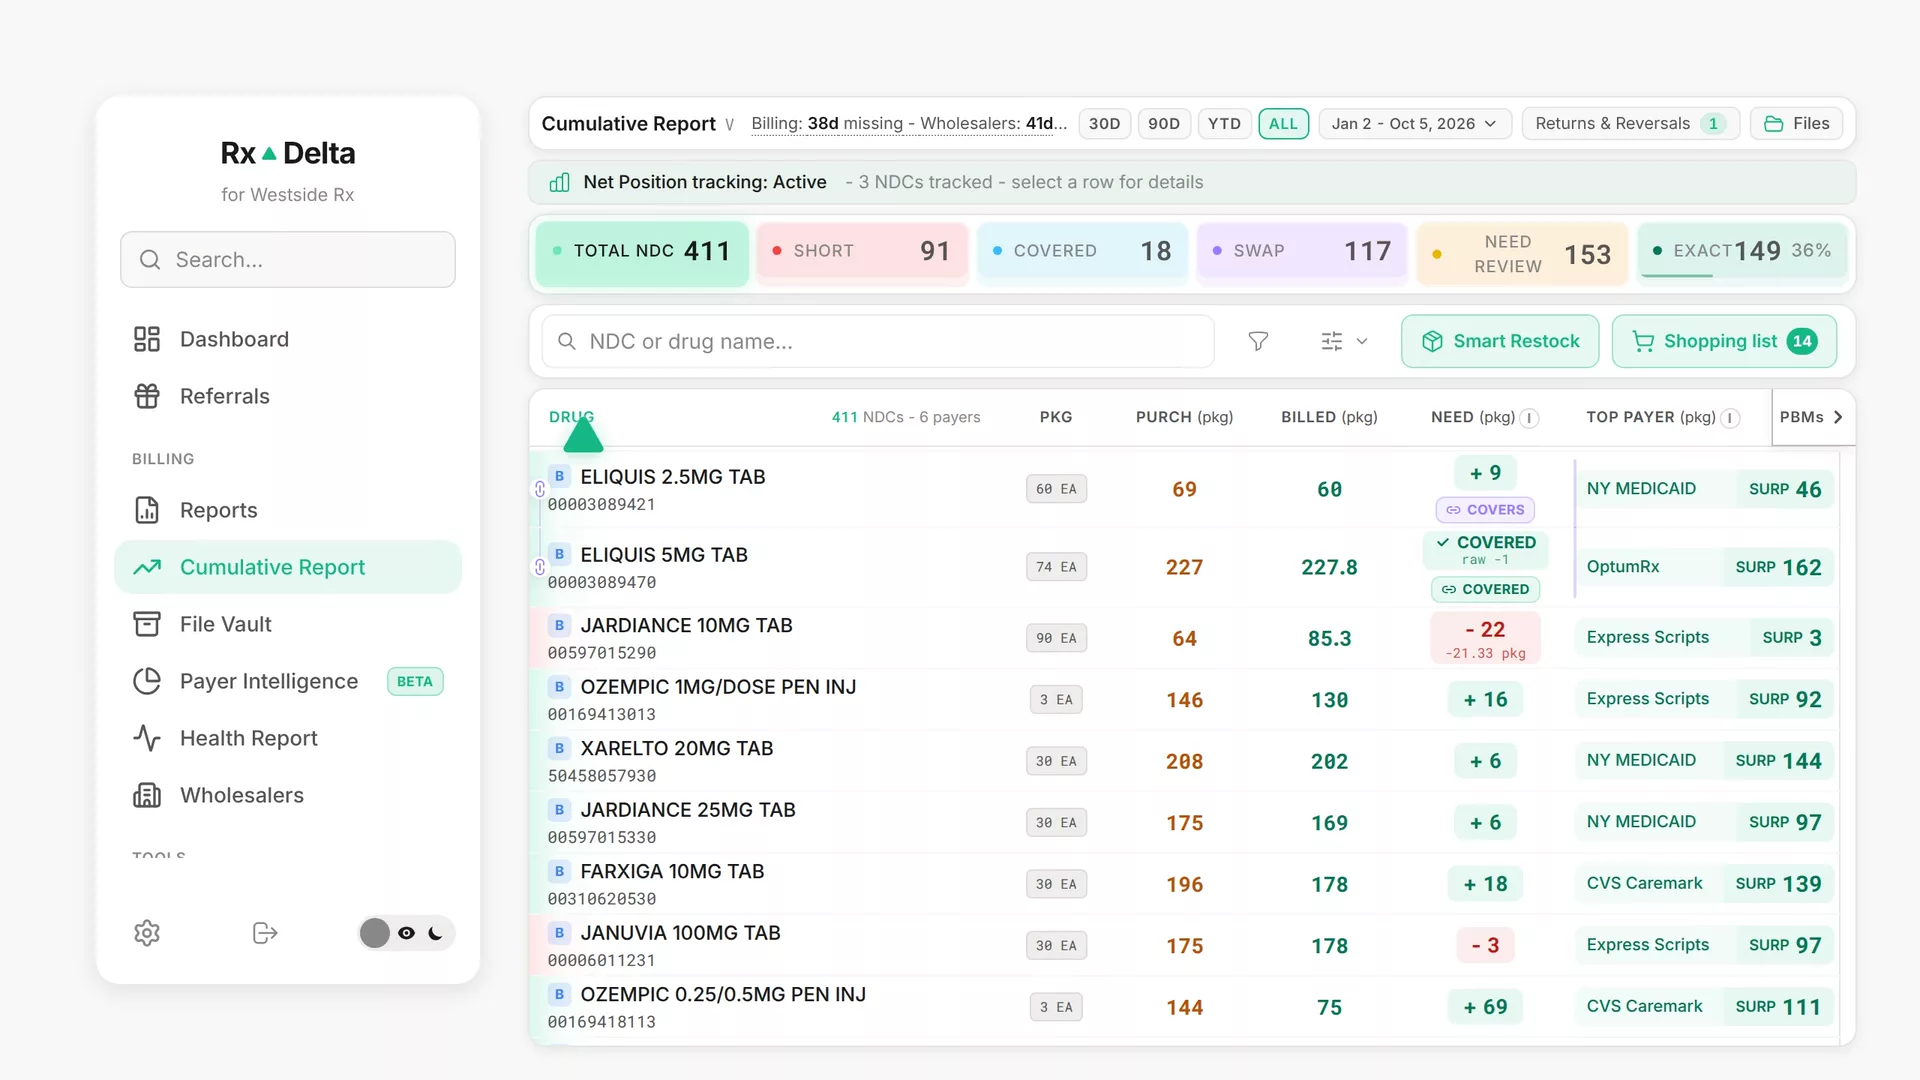Image resolution: width=1920 pixels, height=1080 pixels.
Task: Select the YTD time range
Action: (x=1224, y=124)
